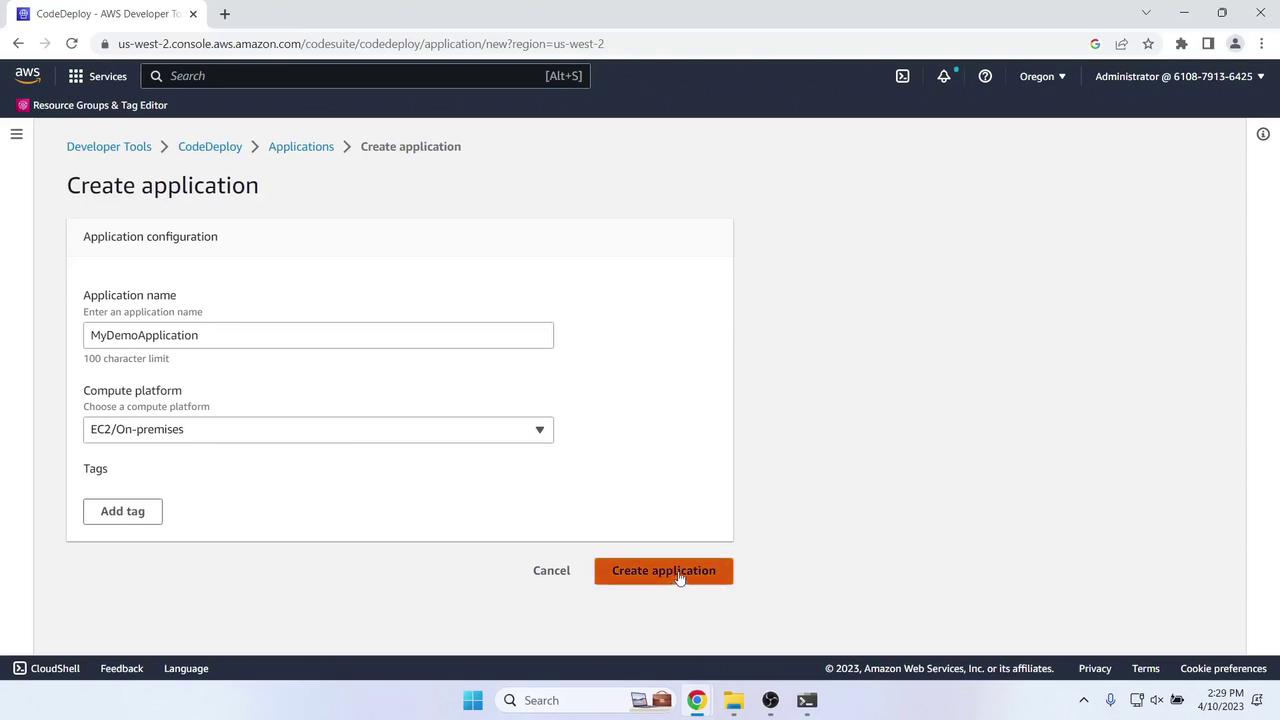Click the '100 character limit' hint text
This screenshot has width=1280, height=720.
click(x=126, y=358)
